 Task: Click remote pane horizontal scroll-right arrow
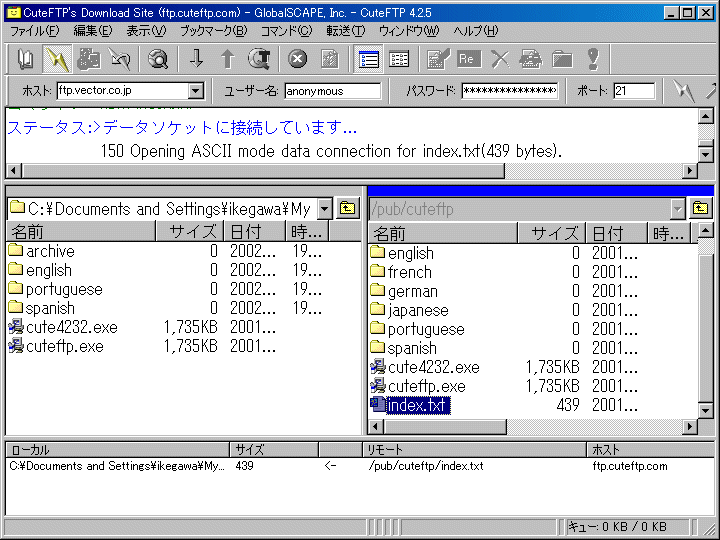coord(689,427)
